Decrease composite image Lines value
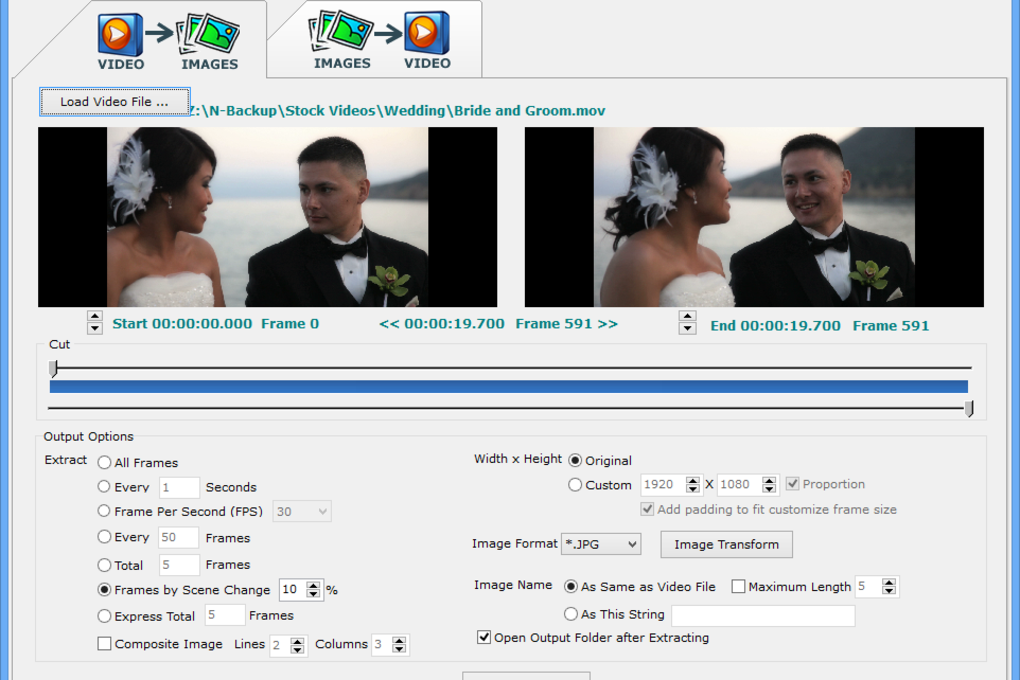 297,649
